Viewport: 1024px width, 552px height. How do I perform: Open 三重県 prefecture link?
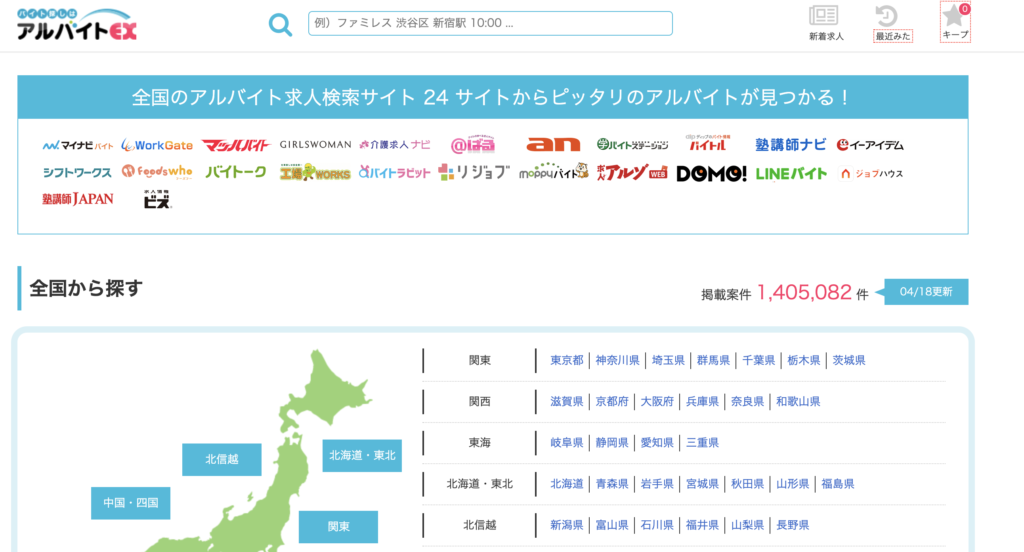[x=702, y=443]
